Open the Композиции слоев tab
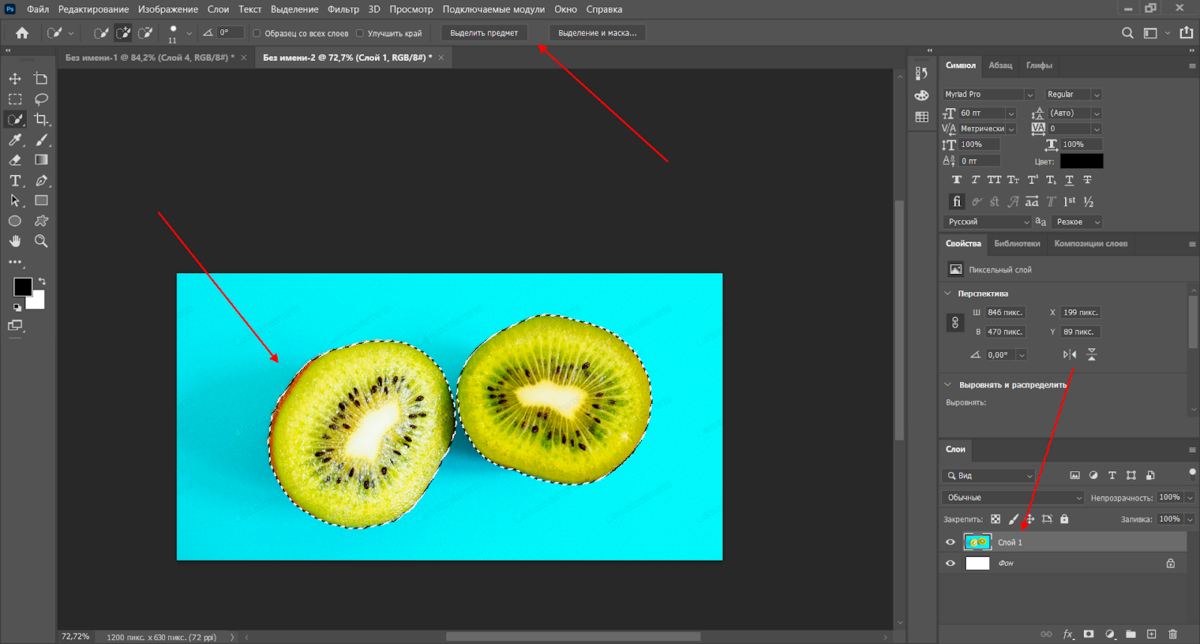The height and width of the screenshot is (644, 1200). 1091,243
